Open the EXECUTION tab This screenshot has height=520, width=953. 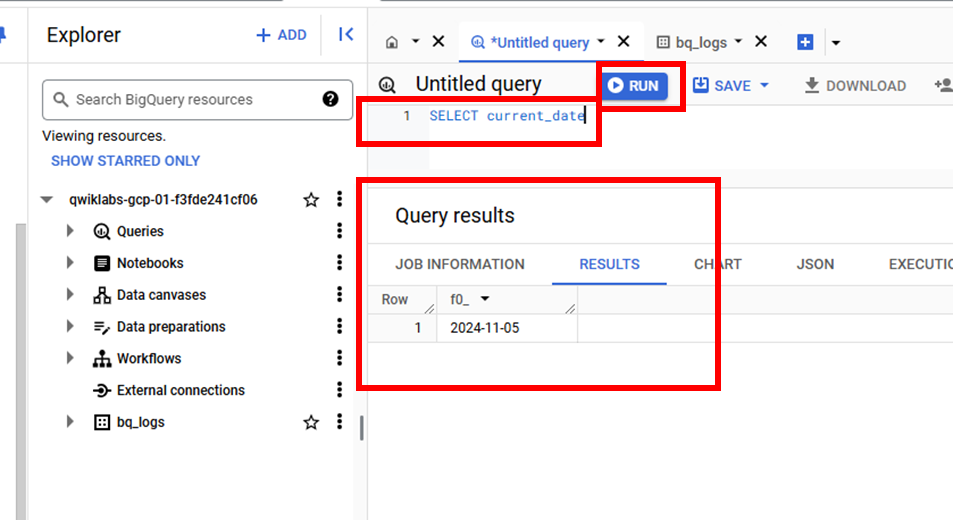921,264
